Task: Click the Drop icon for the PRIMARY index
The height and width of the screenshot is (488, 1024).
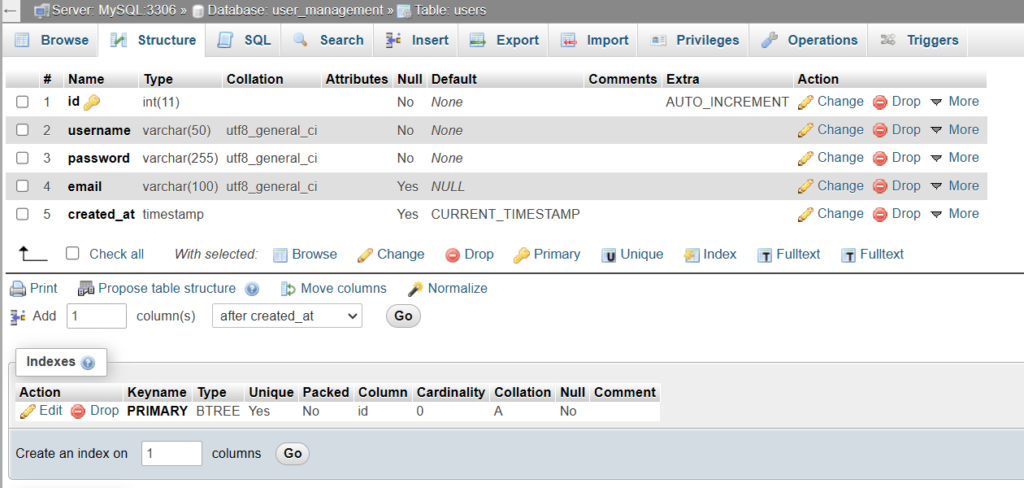Action: (78, 412)
